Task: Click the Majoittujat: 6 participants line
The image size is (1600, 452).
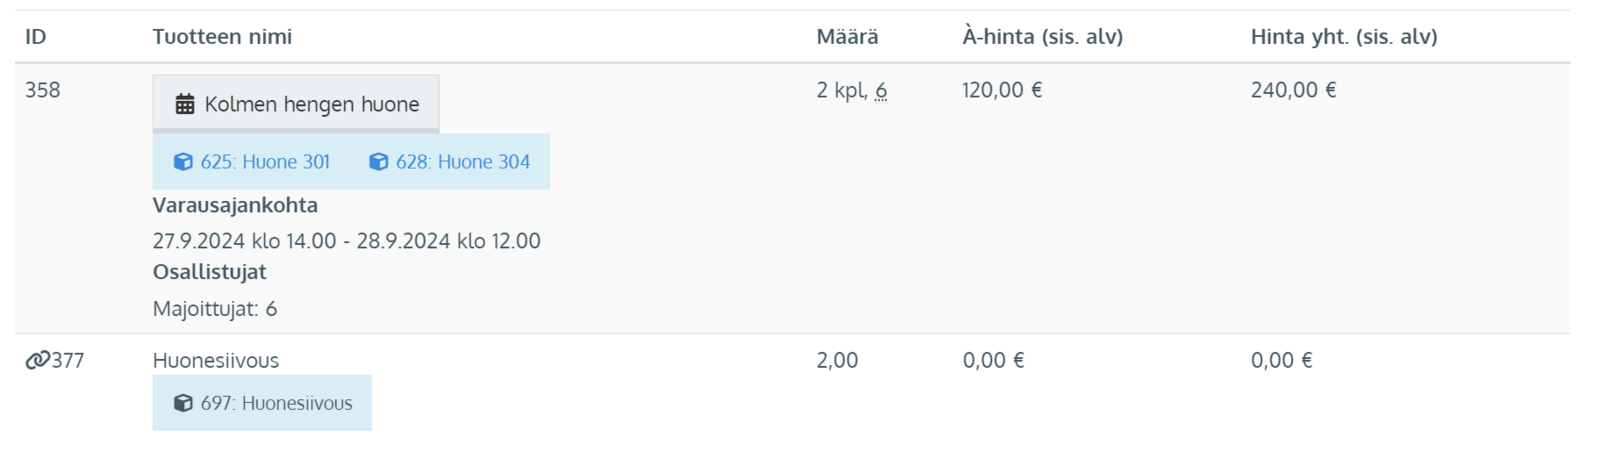Action: pos(215,309)
